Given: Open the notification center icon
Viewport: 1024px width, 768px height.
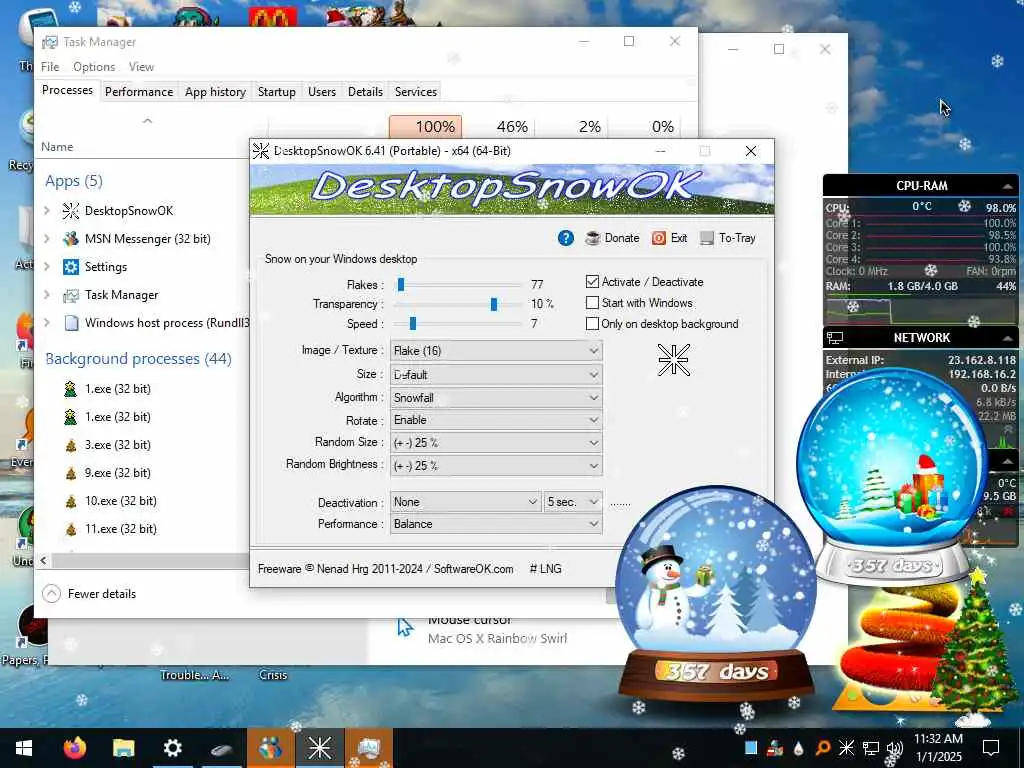Looking at the screenshot, I should [991, 748].
